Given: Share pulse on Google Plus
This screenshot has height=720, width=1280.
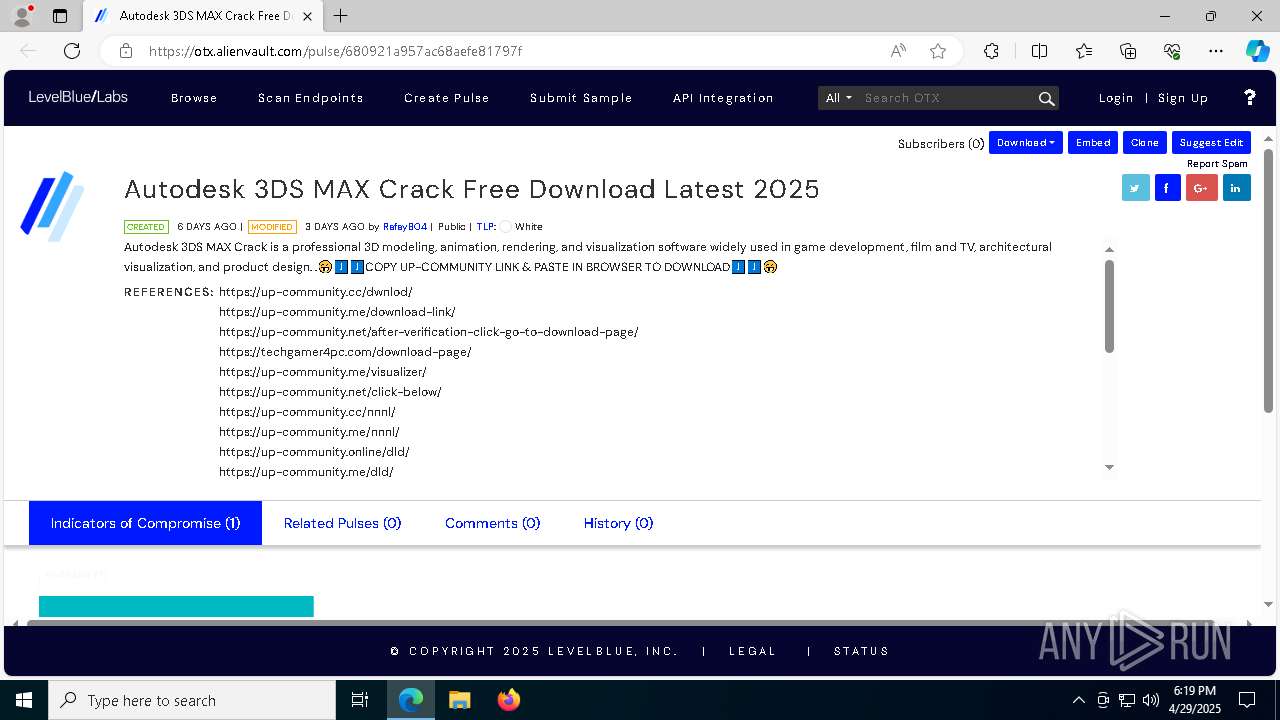Looking at the screenshot, I should point(1201,188).
